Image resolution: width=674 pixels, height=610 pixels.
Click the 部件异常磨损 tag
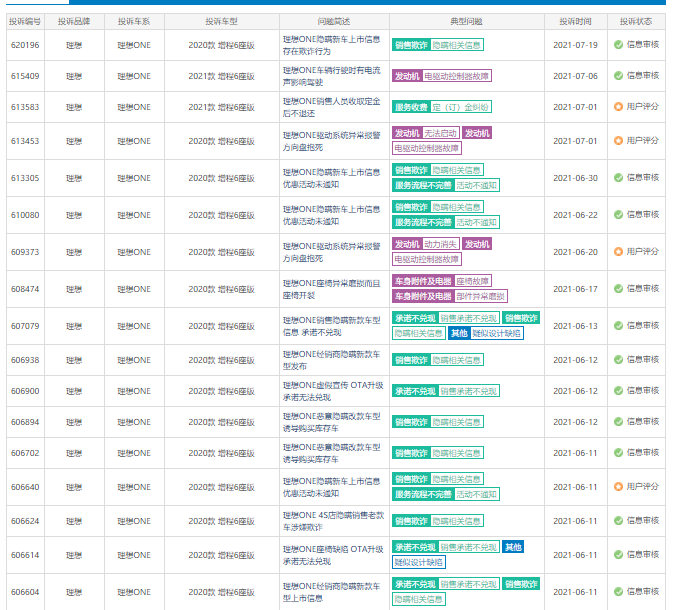point(481,296)
